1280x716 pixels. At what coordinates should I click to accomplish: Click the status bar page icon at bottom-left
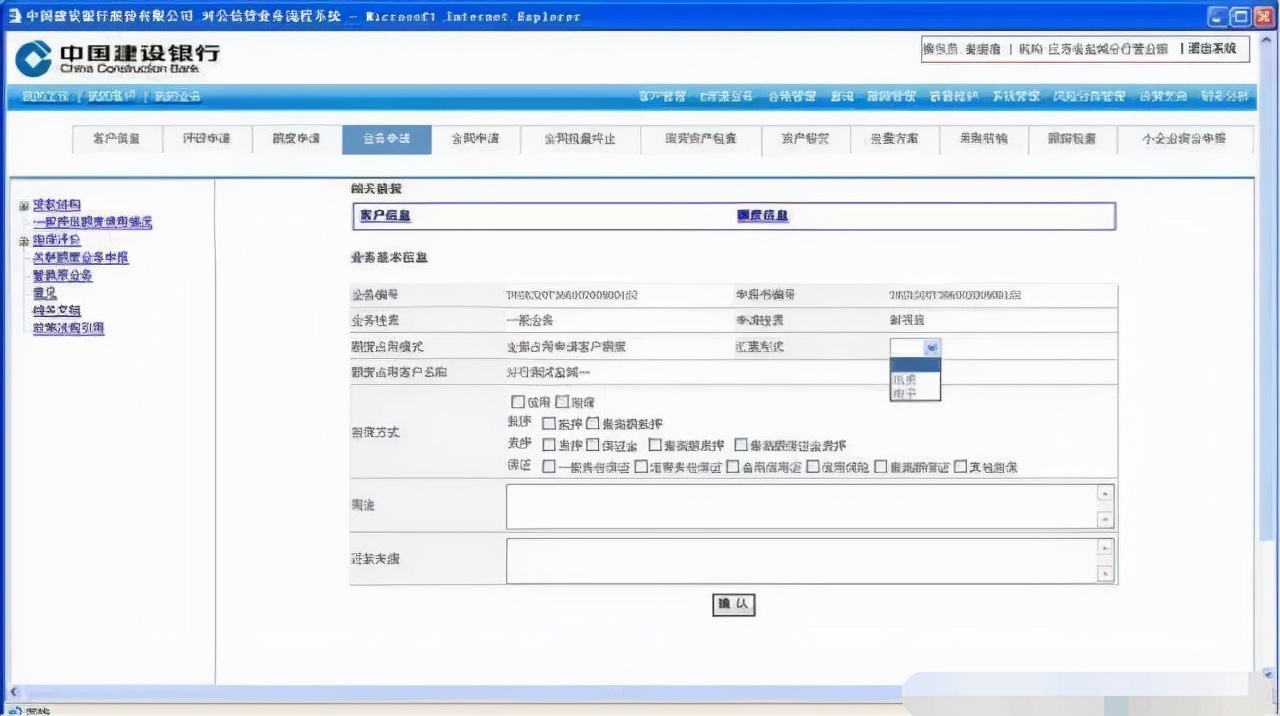14,711
